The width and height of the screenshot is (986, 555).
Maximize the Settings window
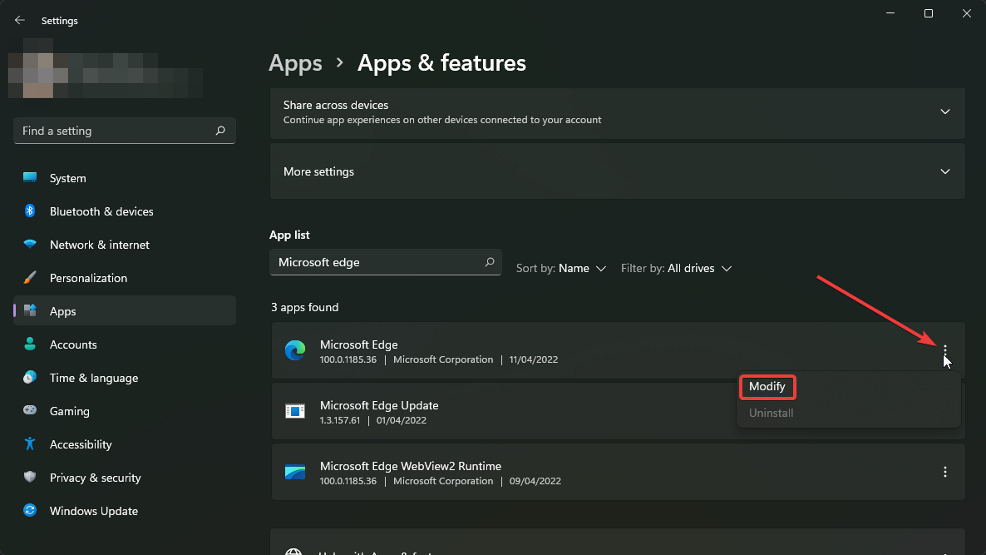pyautogui.click(x=928, y=13)
